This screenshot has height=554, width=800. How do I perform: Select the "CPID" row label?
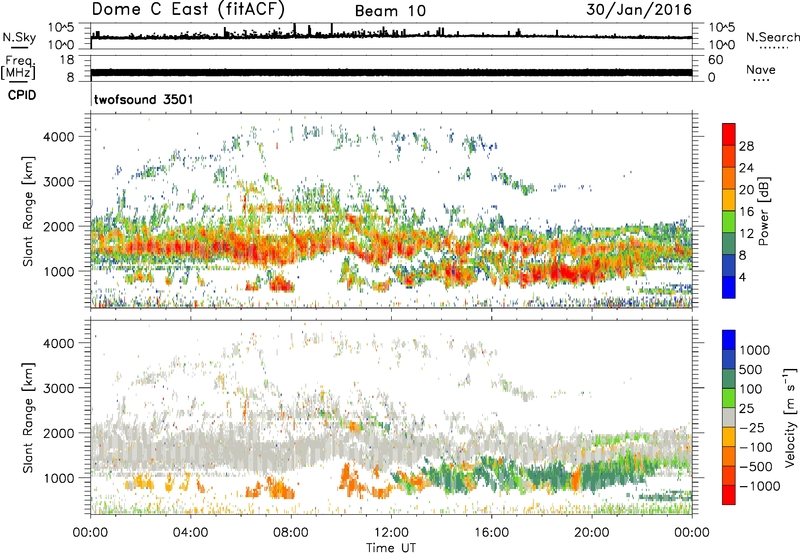(22, 95)
